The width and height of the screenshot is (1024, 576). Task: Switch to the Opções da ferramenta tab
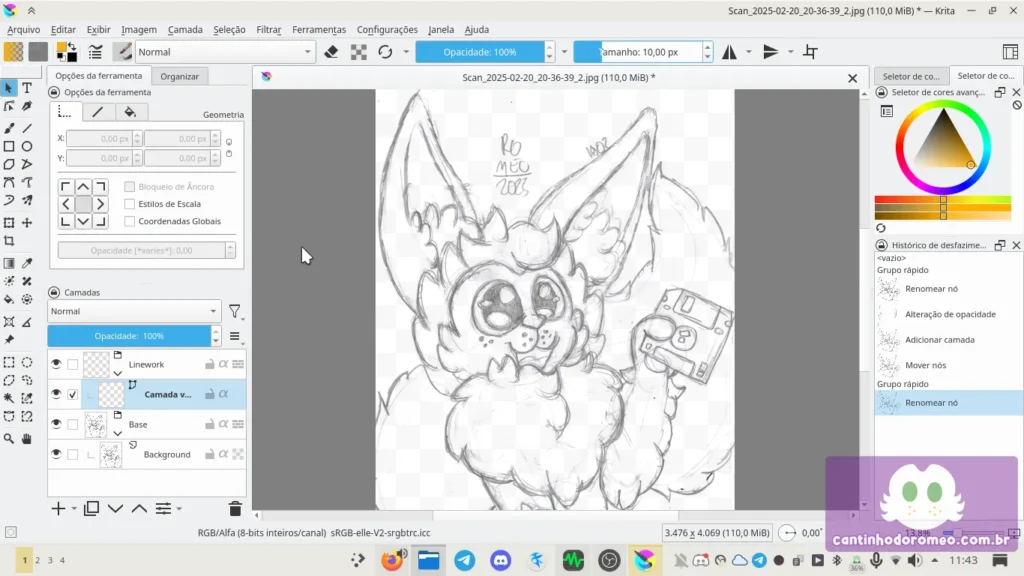click(99, 76)
